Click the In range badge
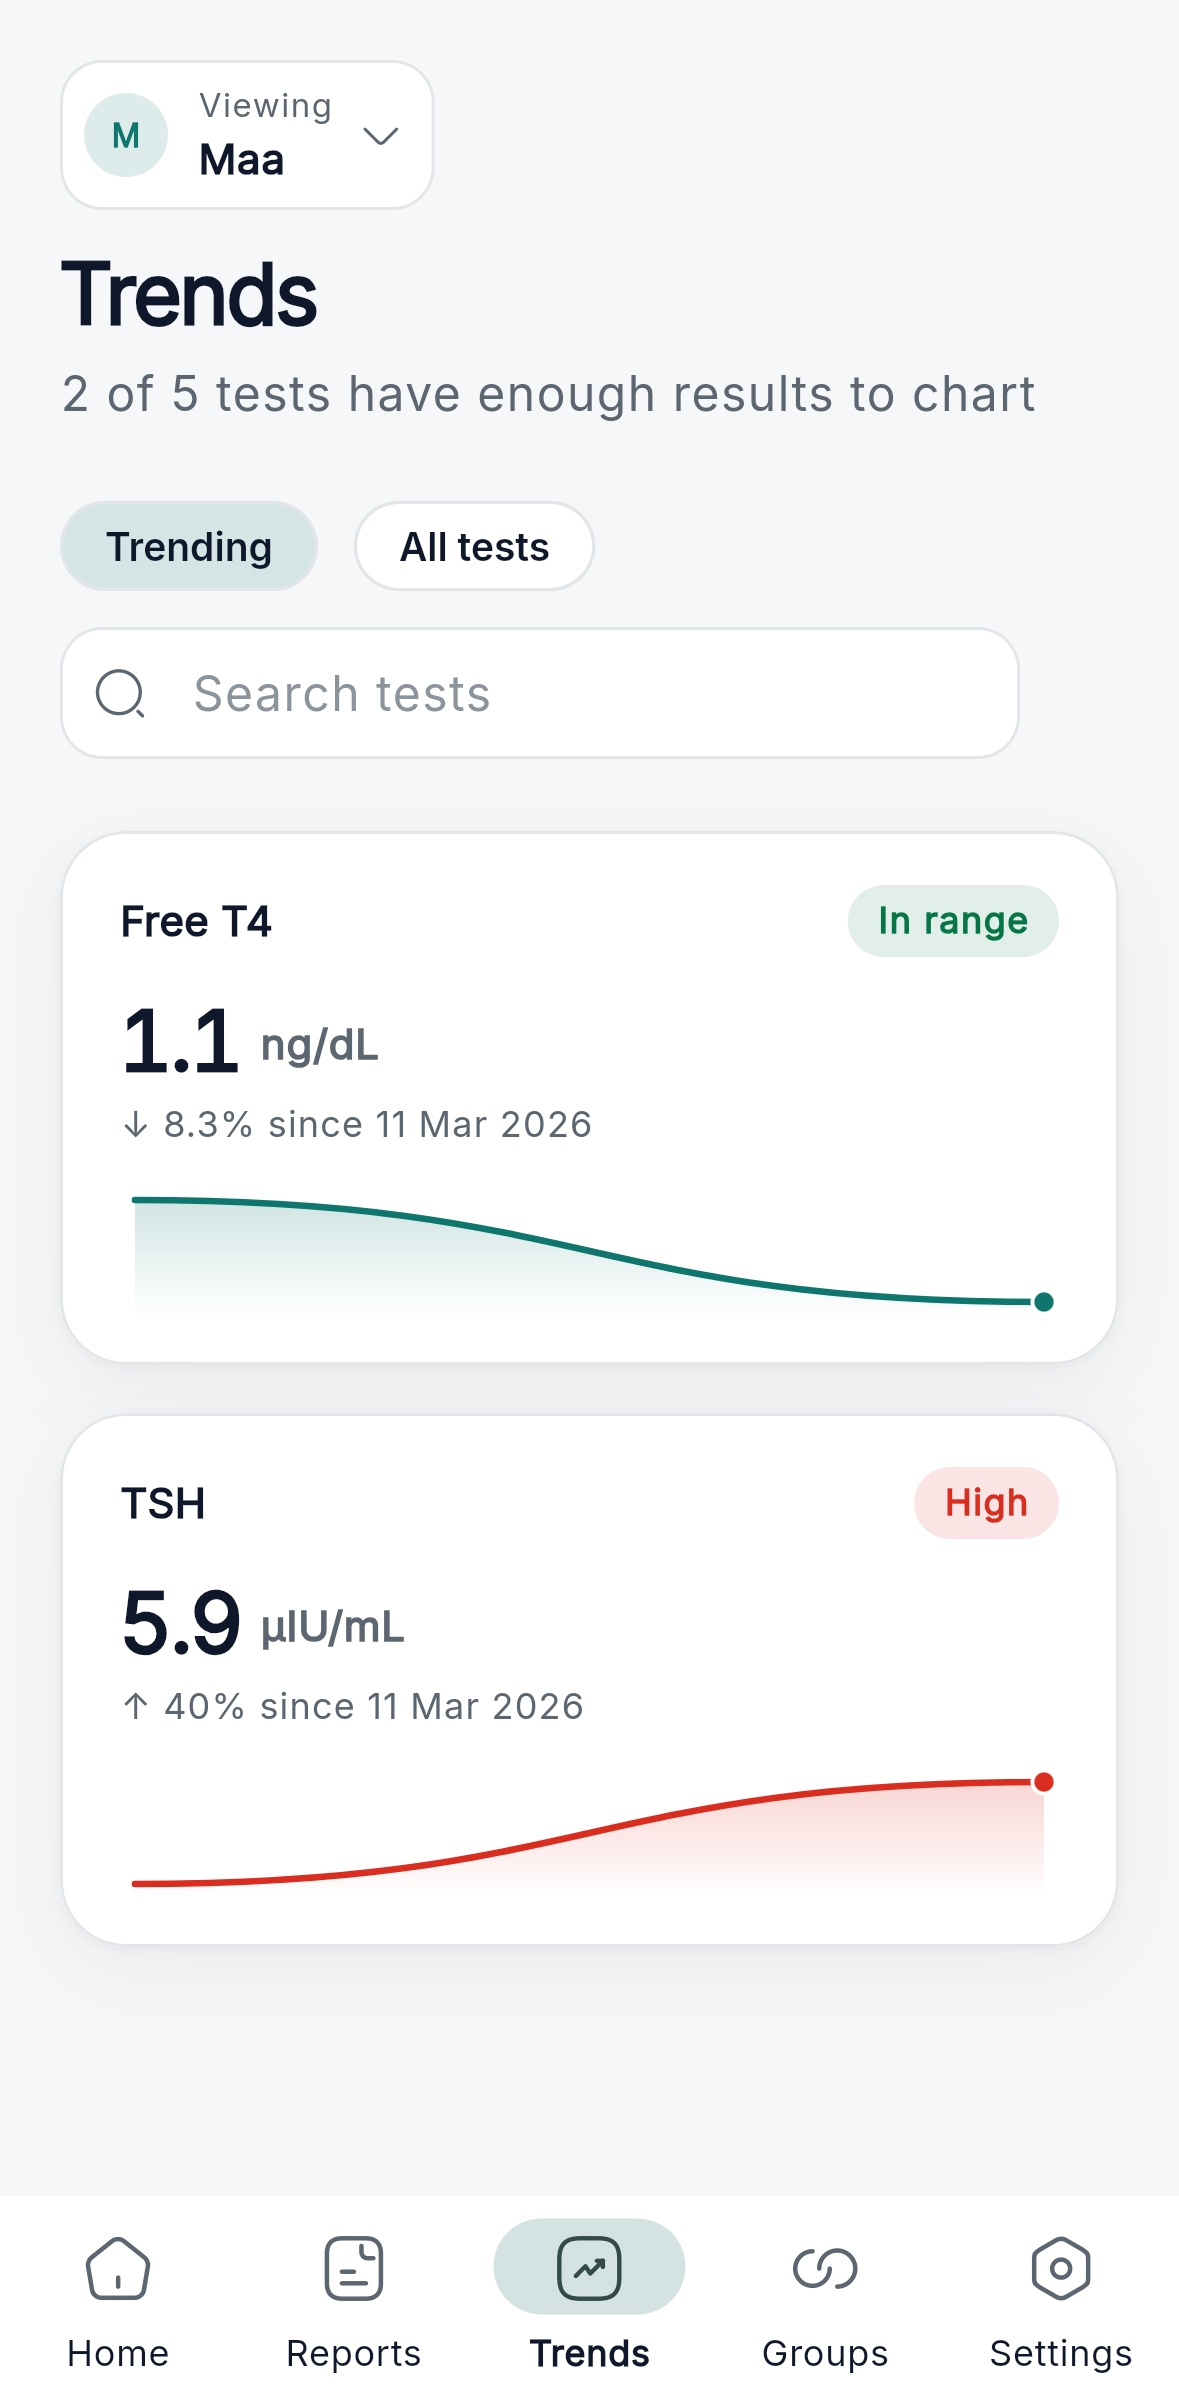The width and height of the screenshot is (1179, 2400). click(x=953, y=921)
